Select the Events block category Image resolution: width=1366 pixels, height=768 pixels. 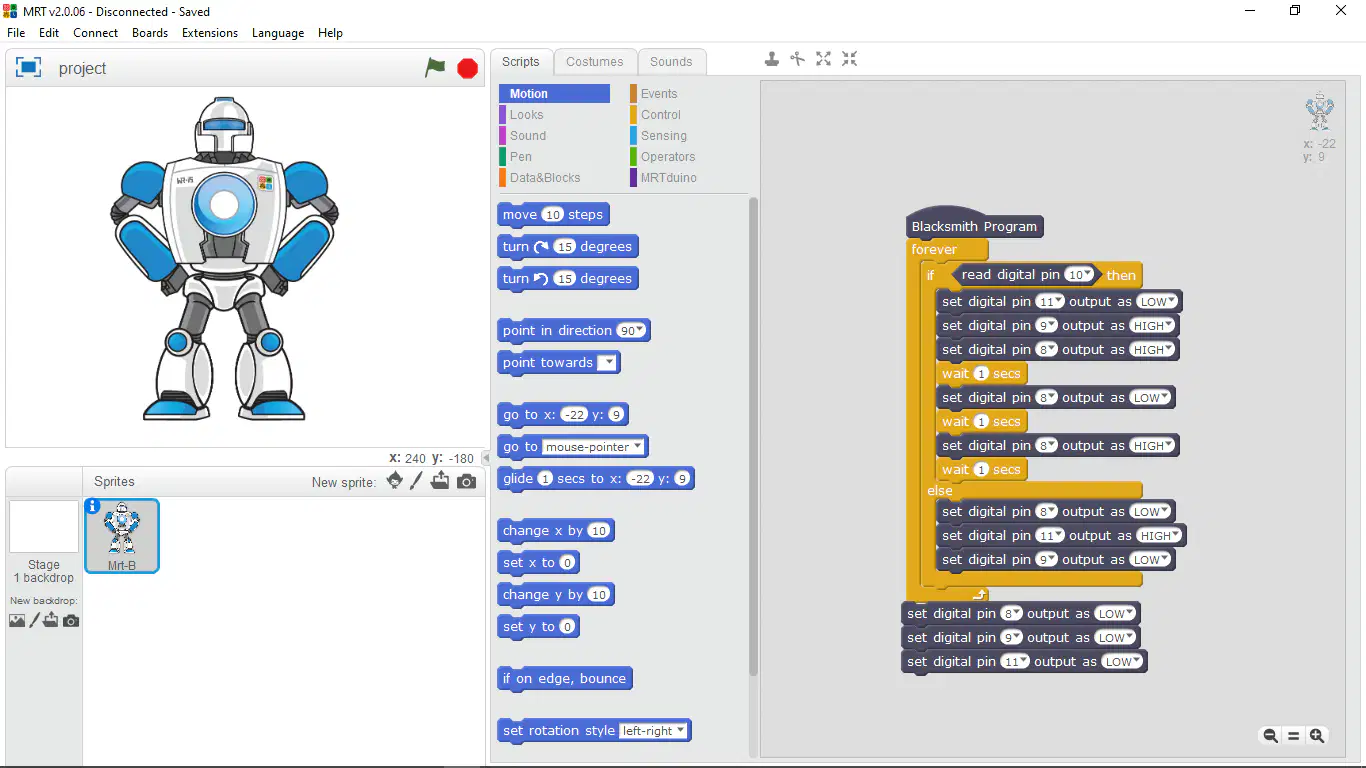(x=659, y=94)
